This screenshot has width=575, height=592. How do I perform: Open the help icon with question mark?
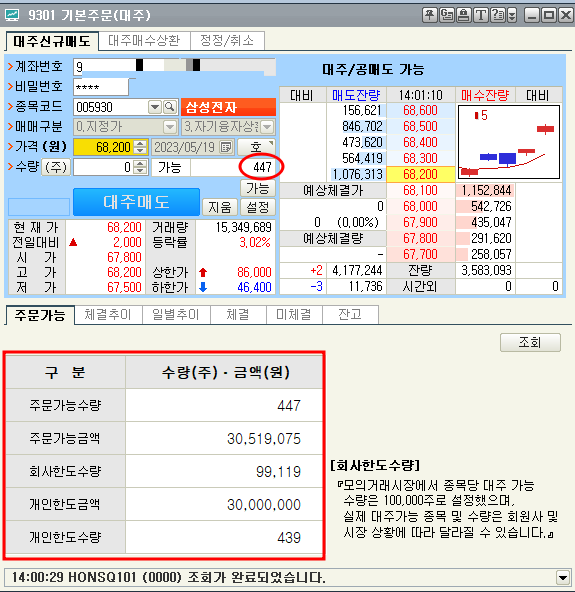coord(498,15)
